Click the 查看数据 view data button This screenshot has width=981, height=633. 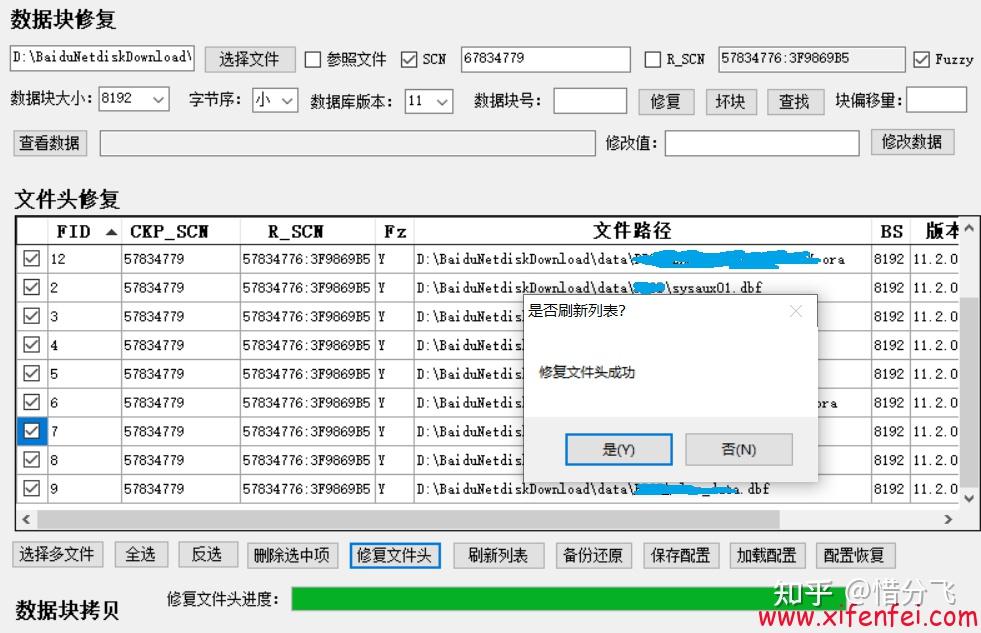point(48,142)
